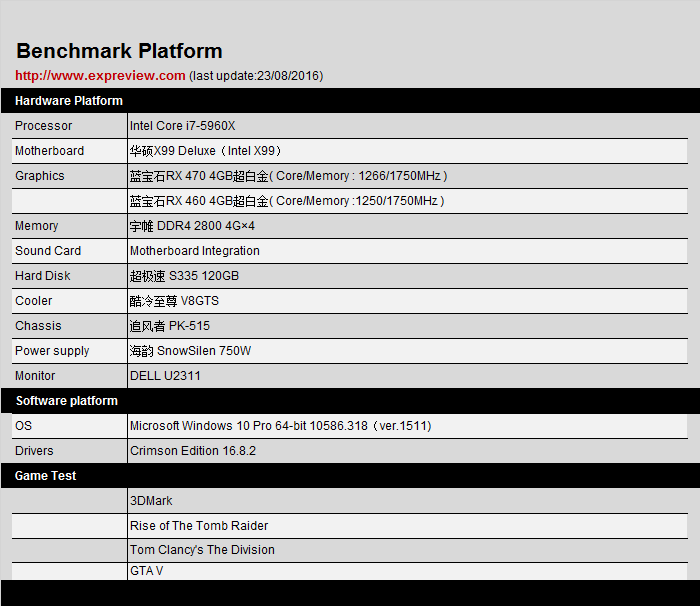
Task: Click the Drivers label cell
Action: tap(70, 451)
